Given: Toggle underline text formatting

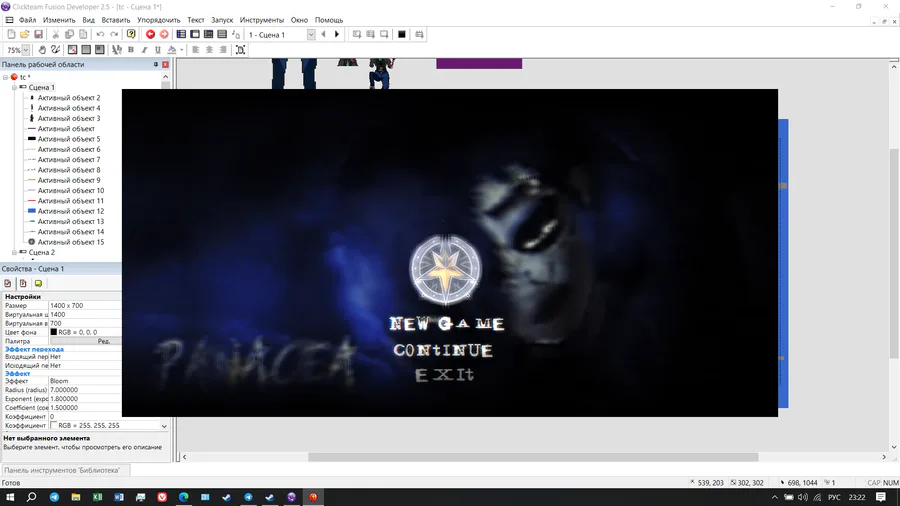Looking at the screenshot, I should point(158,50).
